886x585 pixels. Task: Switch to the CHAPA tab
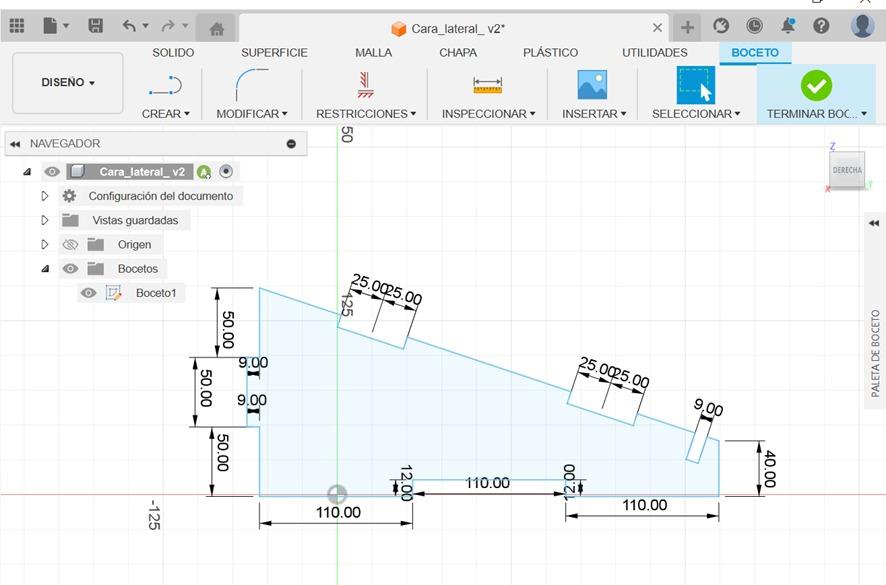(x=458, y=53)
